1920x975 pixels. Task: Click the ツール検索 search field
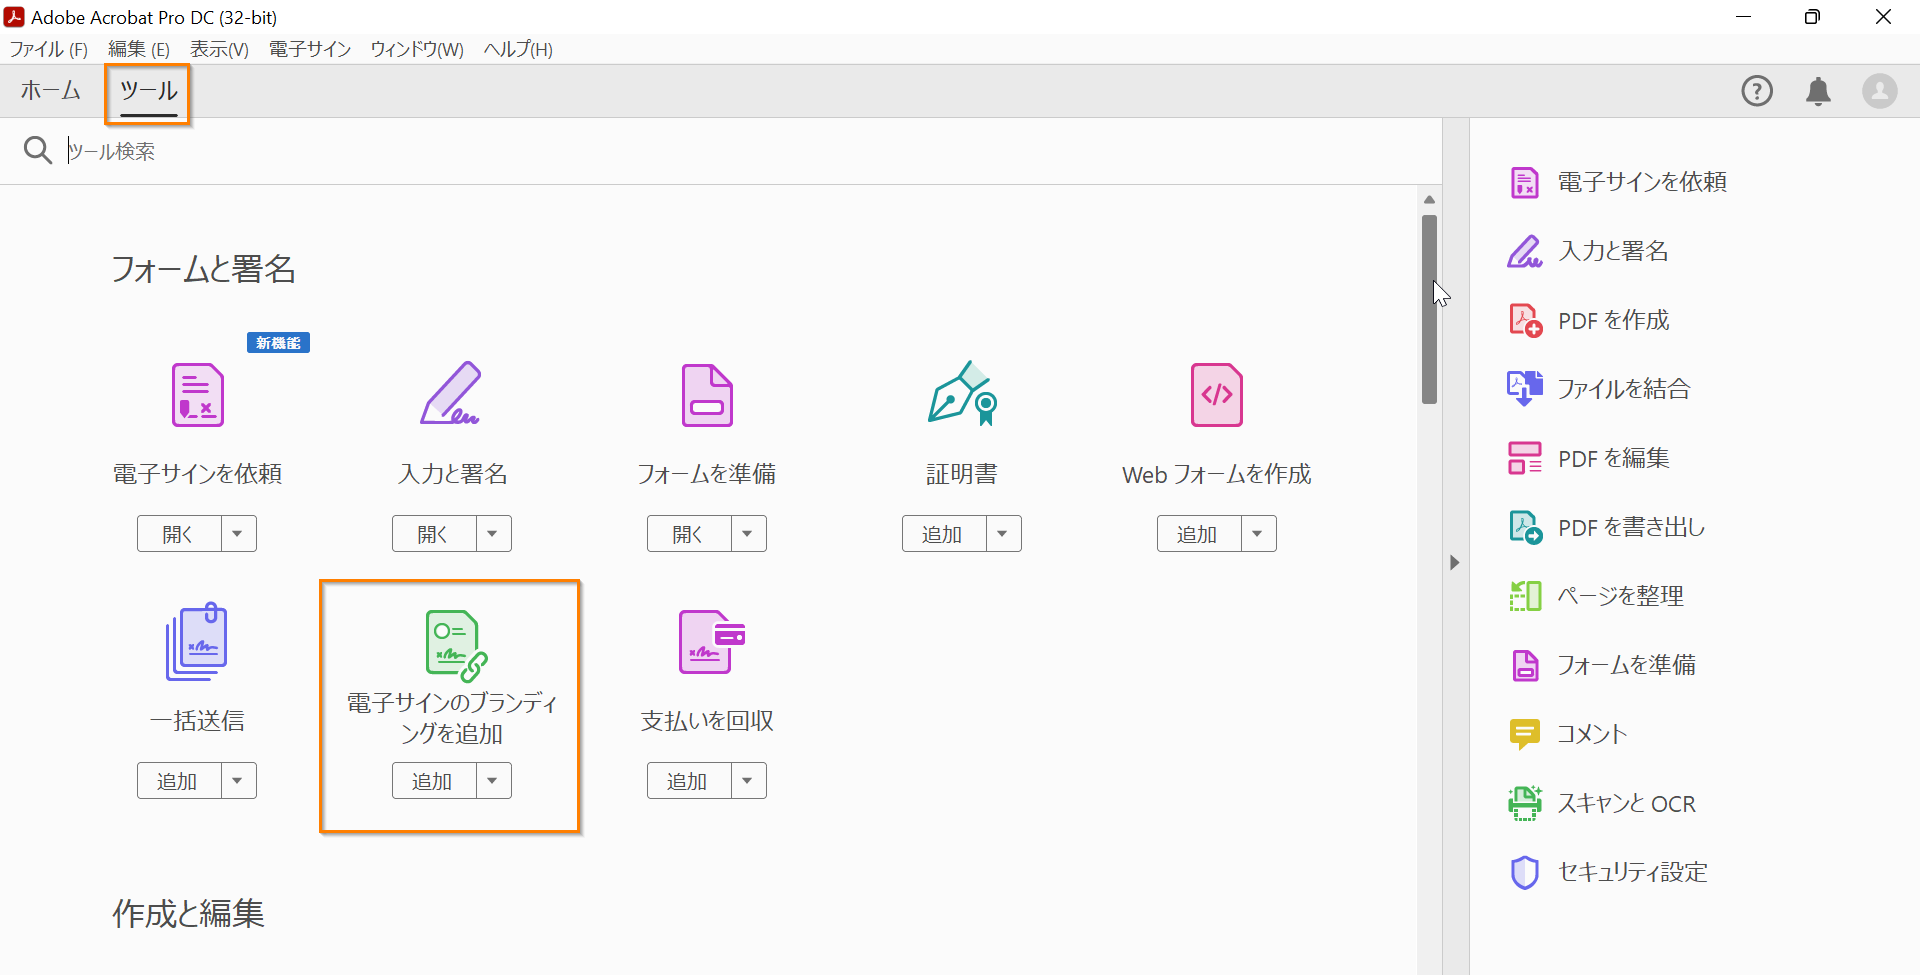click(x=400, y=151)
